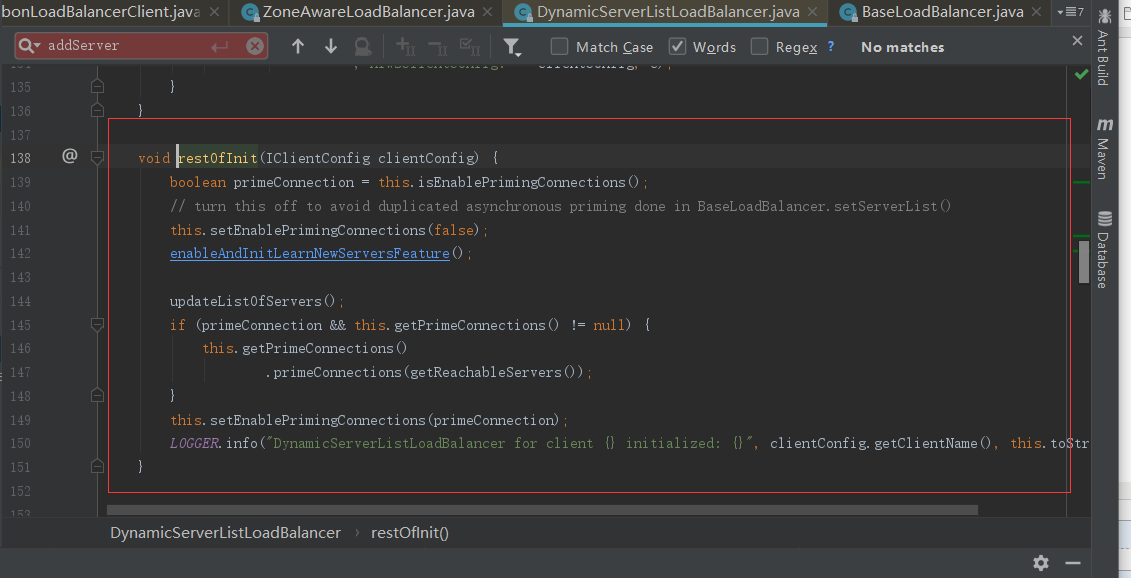1131x578 pixels.
Task: Collapse the restOfInit method fold at line 138
Action: click(x=97, y=157)
